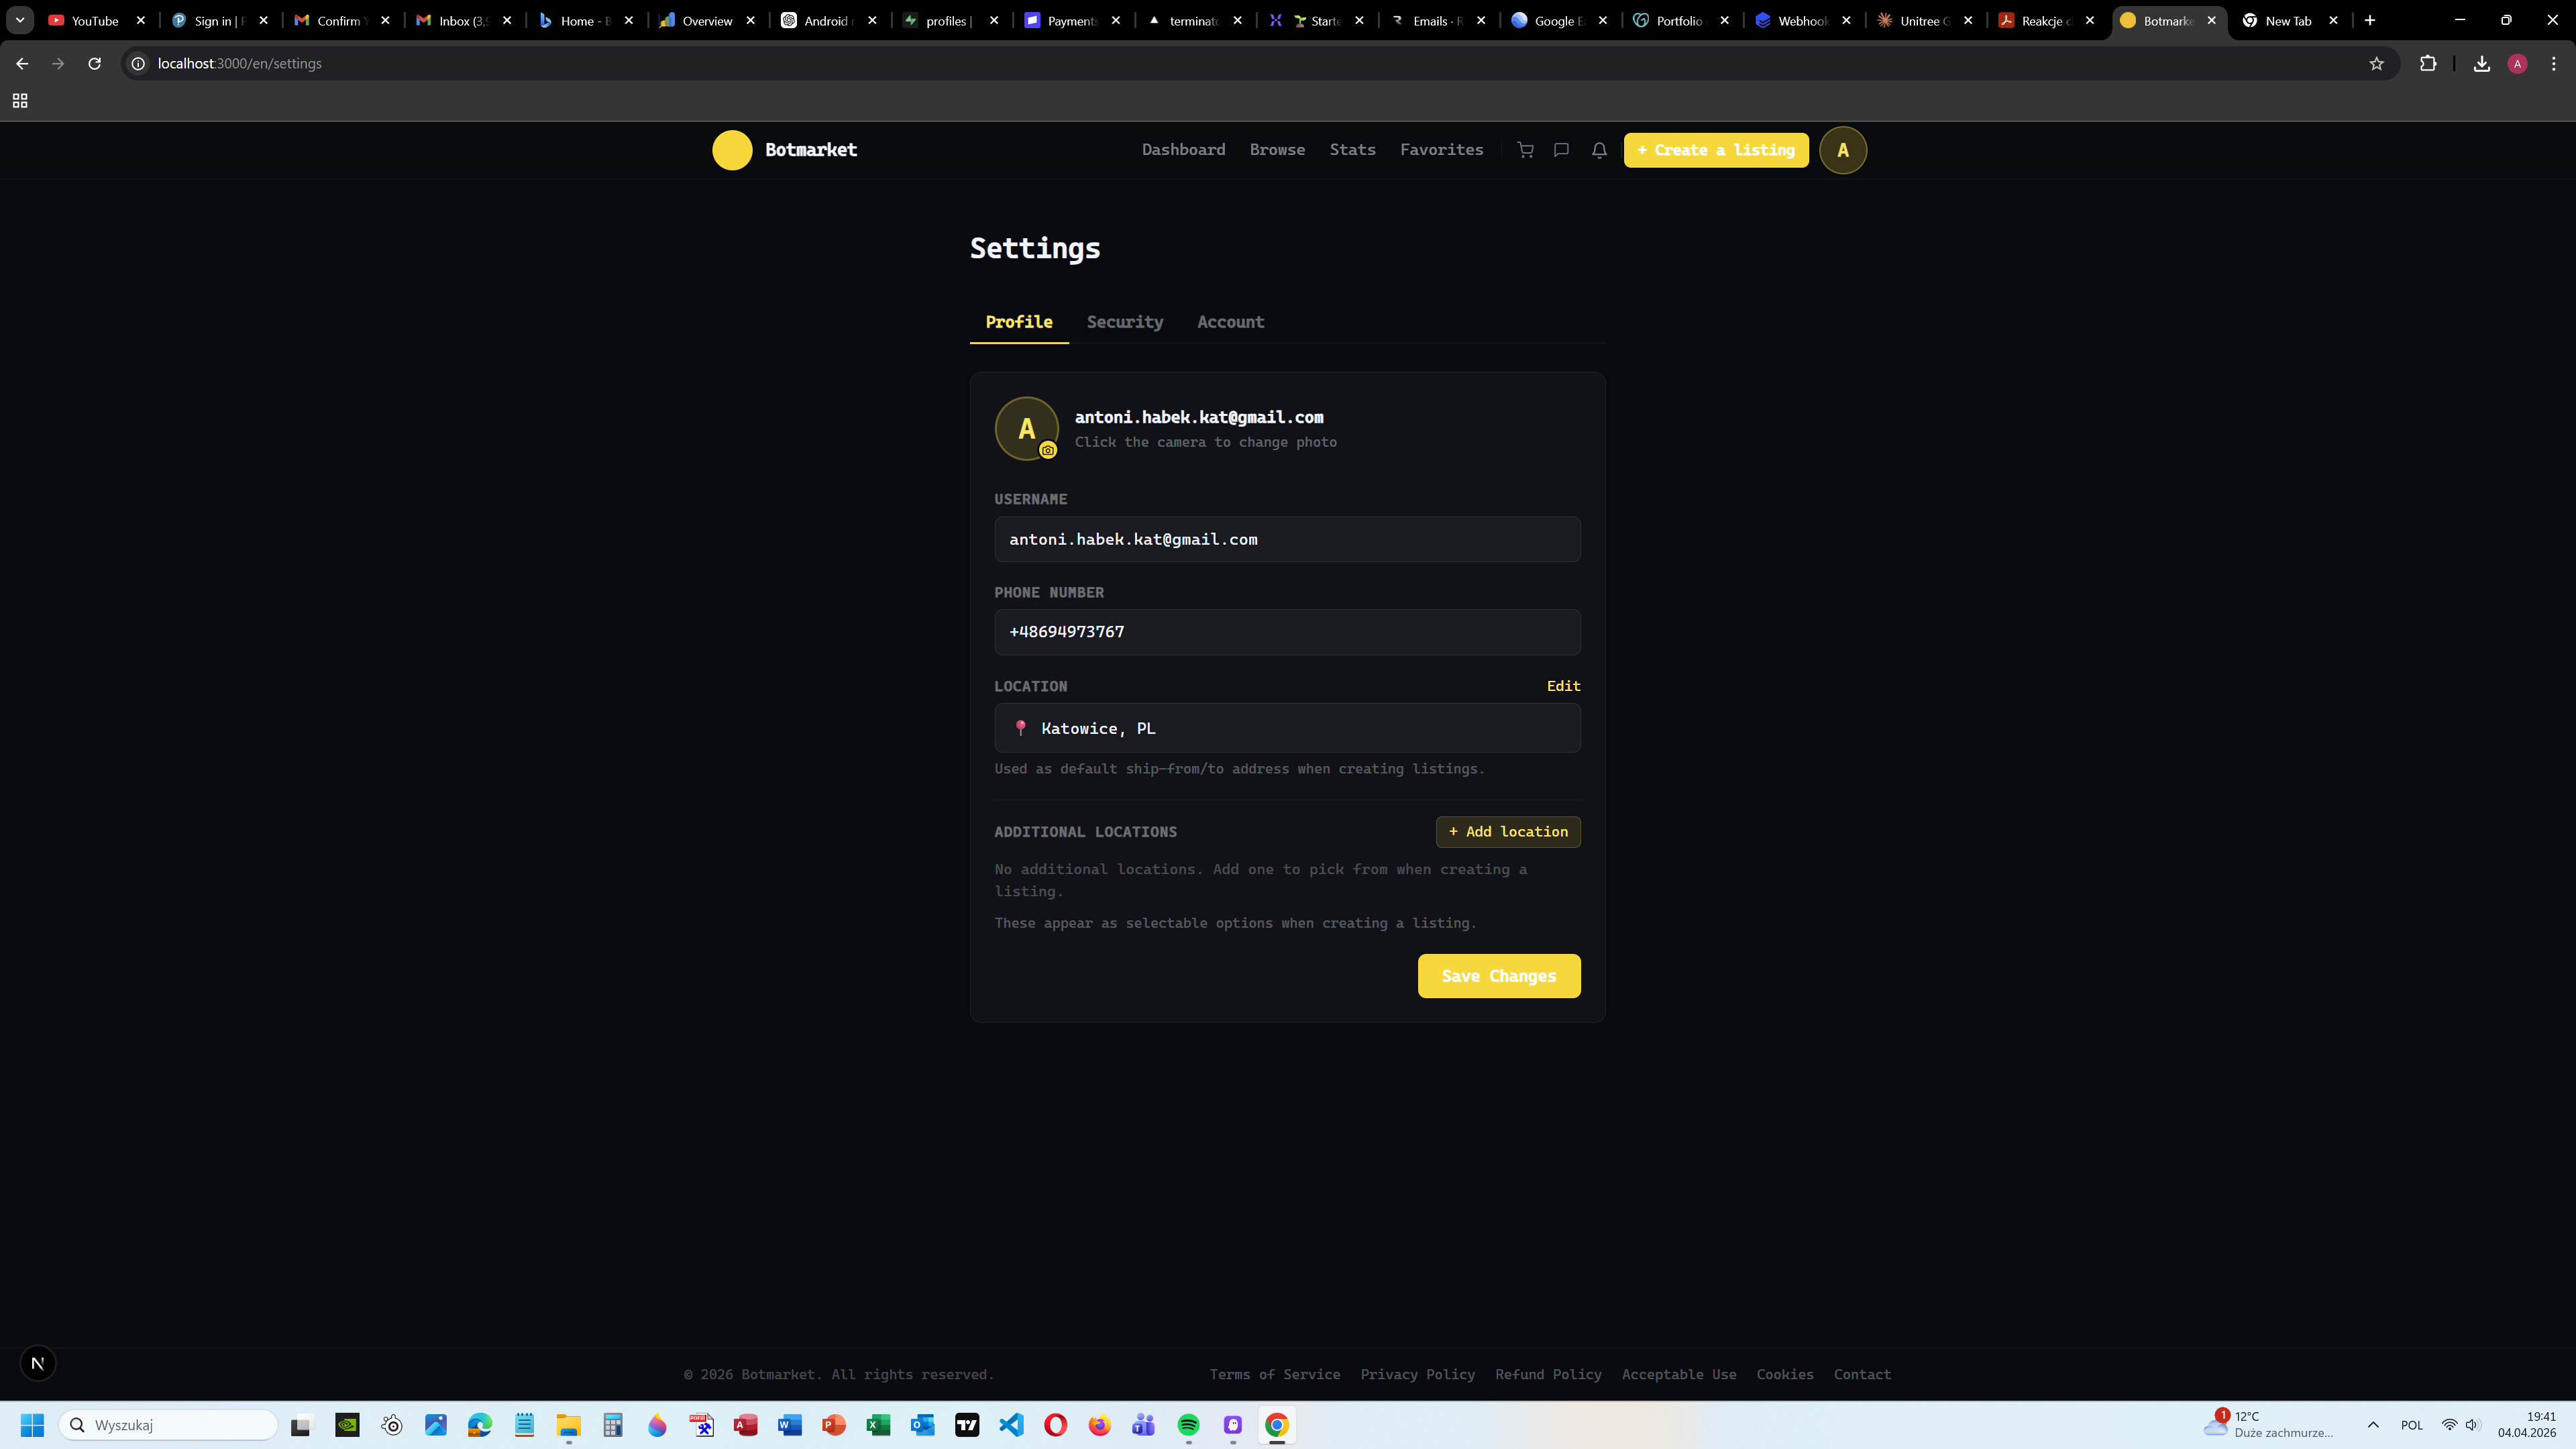Screen dimensions: 2576x1449
Task: Open the Chrome extensions puzzle icon
Action: tap(2428, 64)
